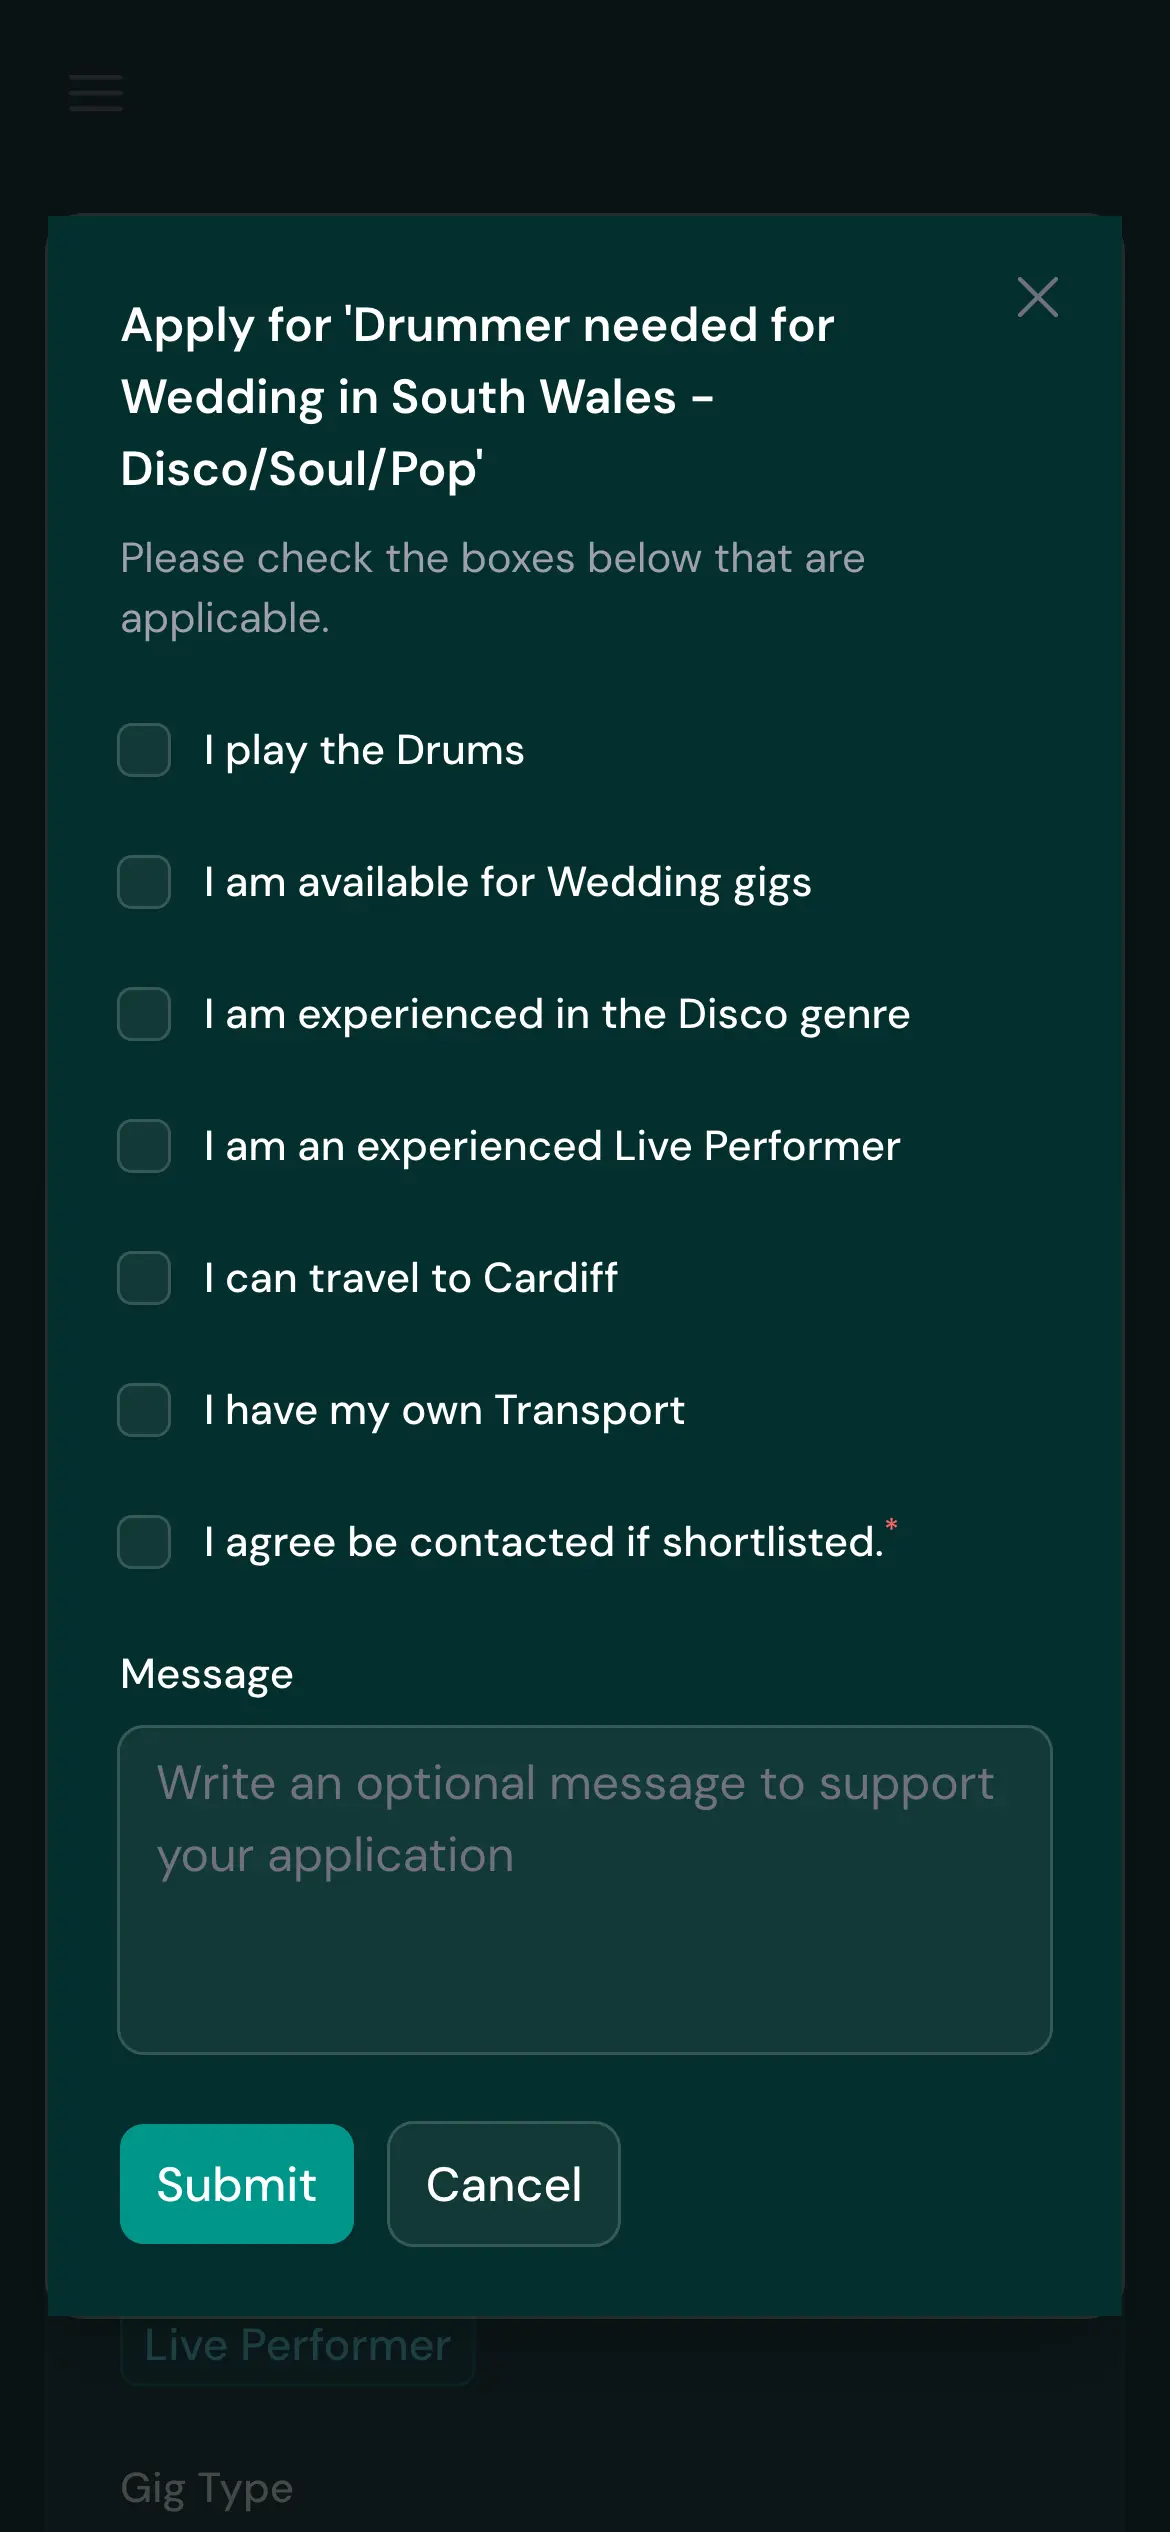Viewport: 1170px width, 2532px height.
Task: Enable the Disco genre experience checkbox
Action: tap(144, 1014)
